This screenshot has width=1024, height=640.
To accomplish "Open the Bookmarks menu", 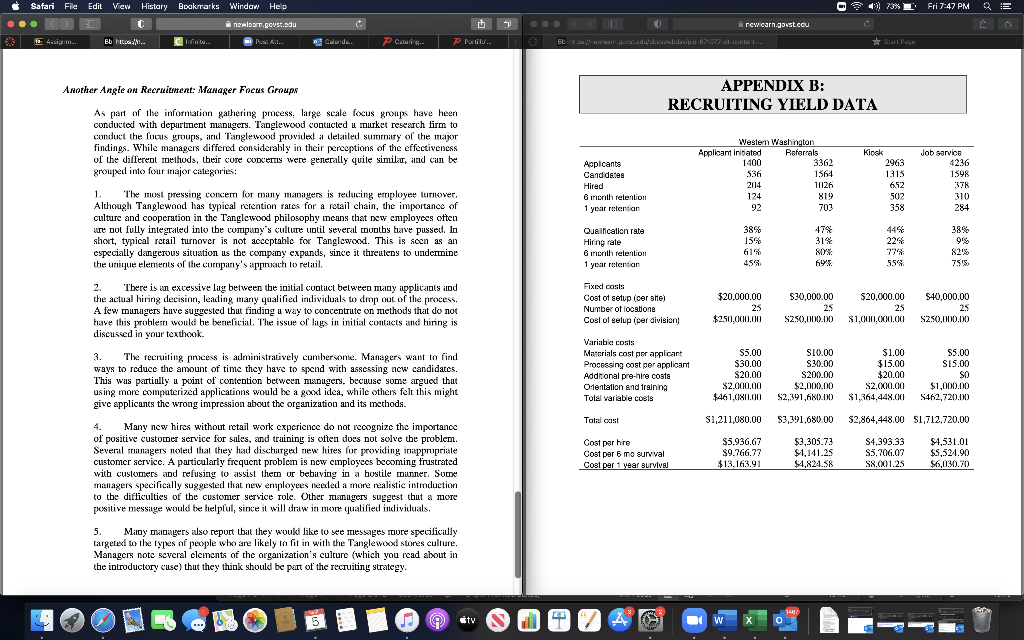I will (x=200, y=6).
